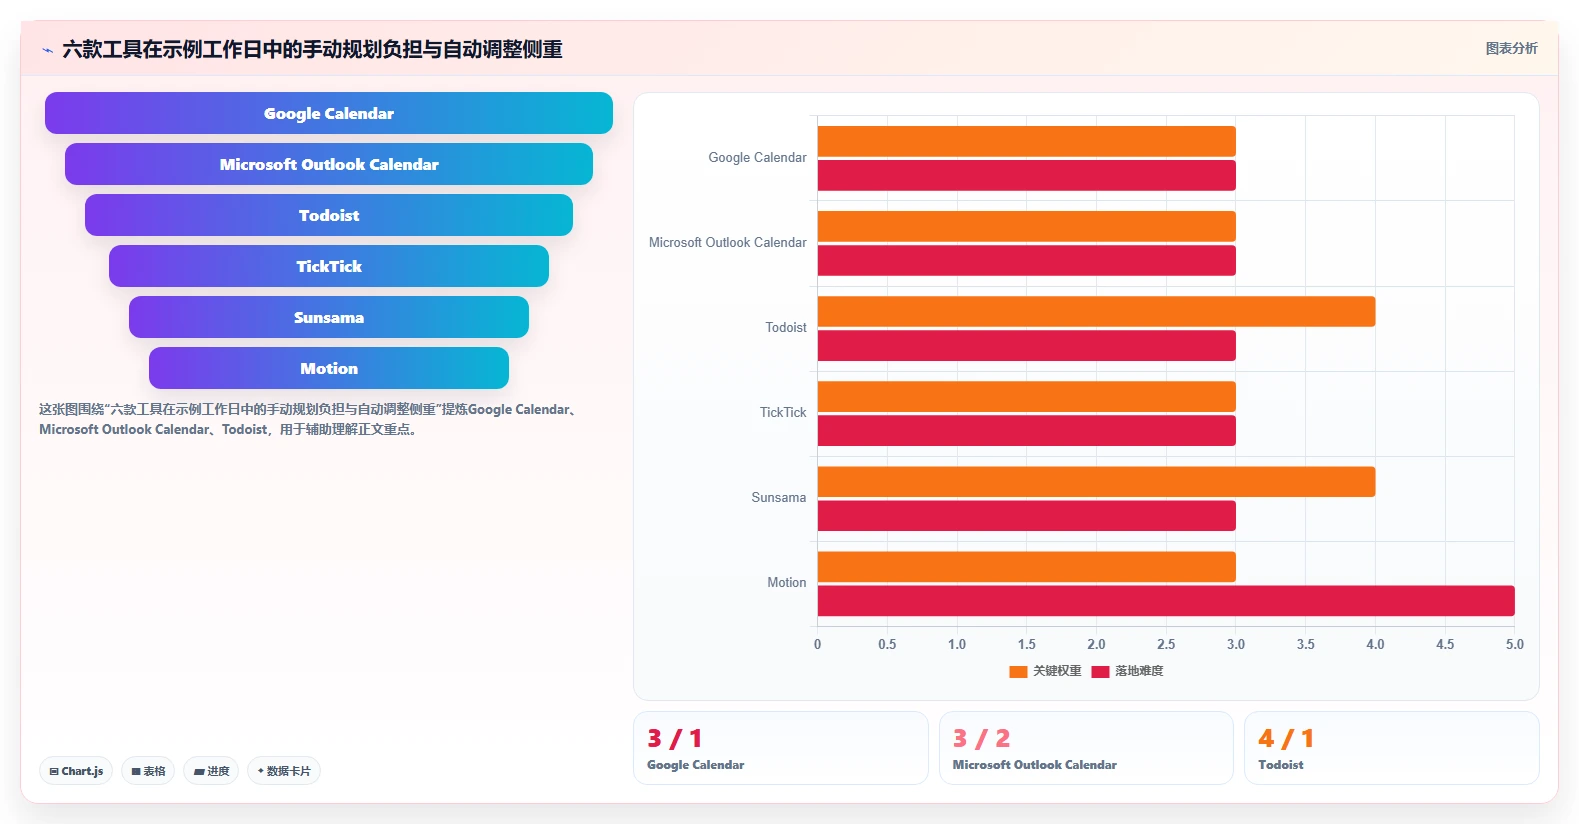Click the Chart.js tag chip
The width and height of the screenshot is (1579, 824).
pos(76,771)
